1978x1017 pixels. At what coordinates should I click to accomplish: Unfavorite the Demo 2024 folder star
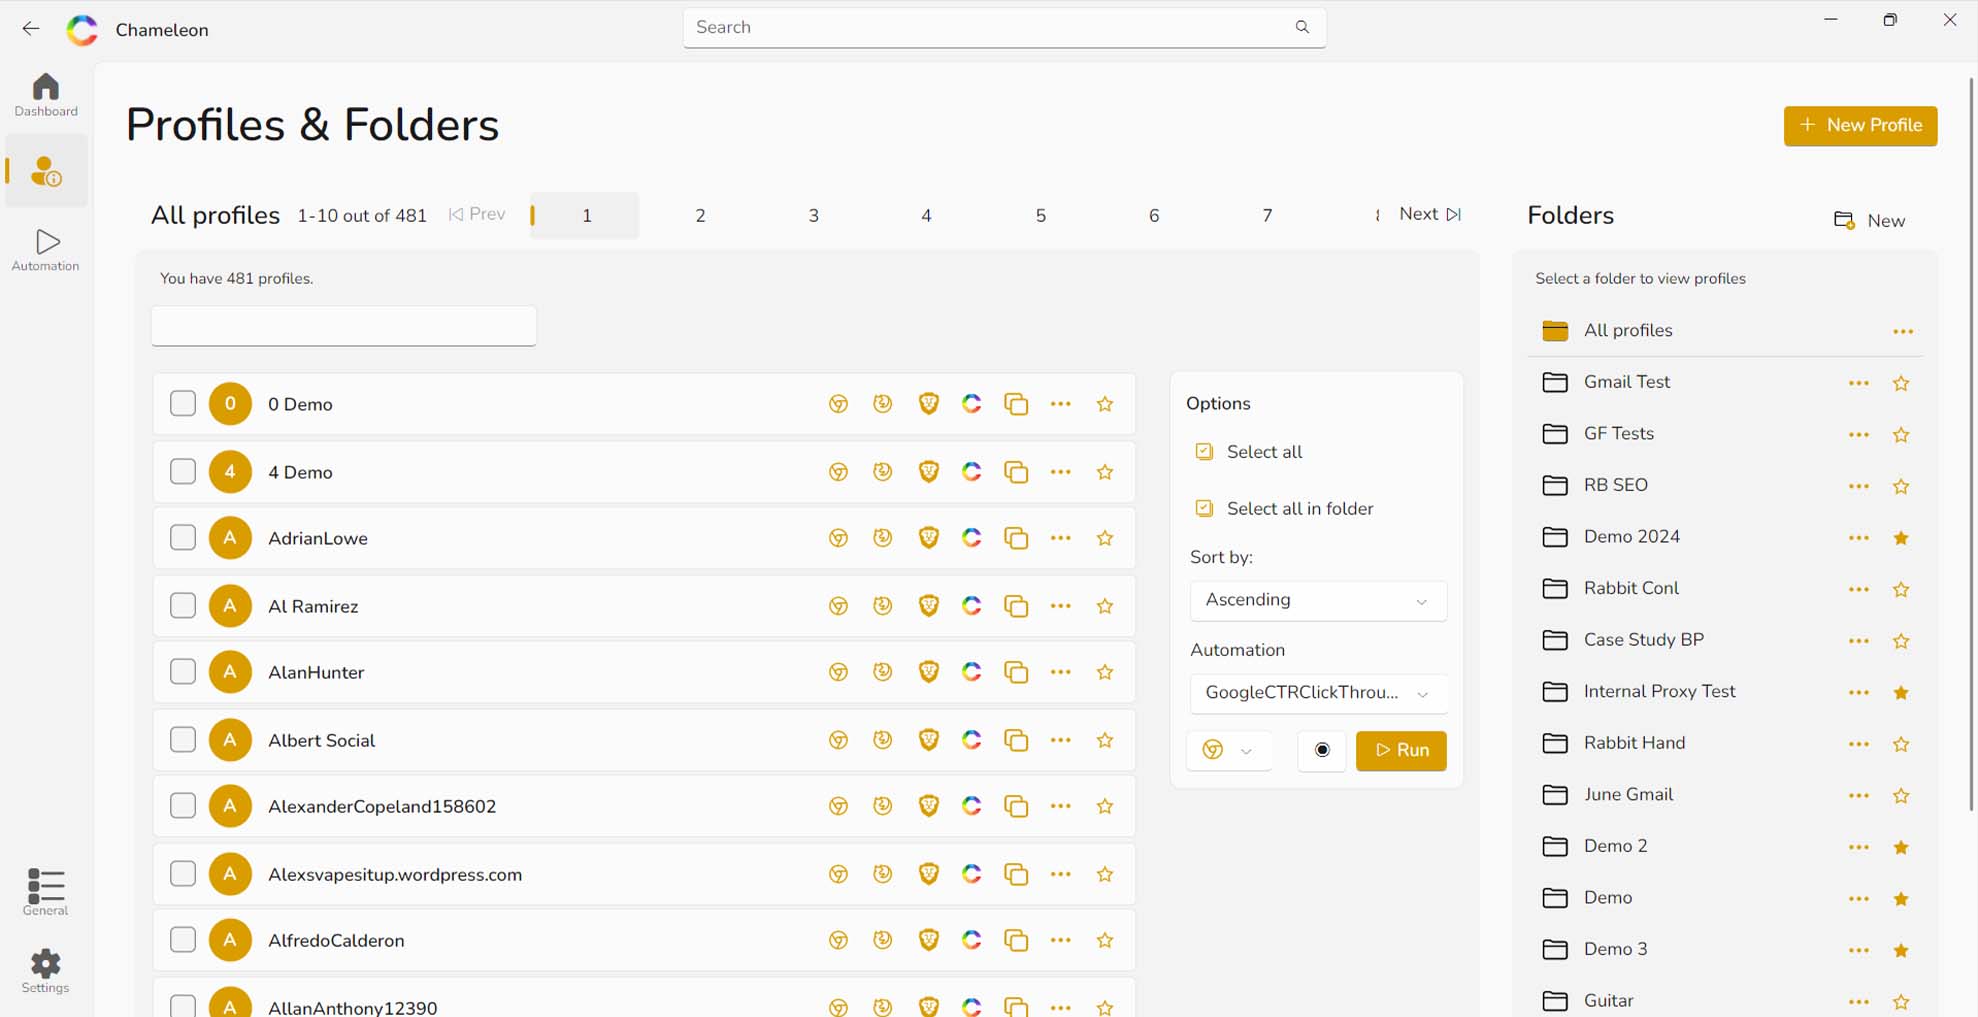[x=1901, y=538]
